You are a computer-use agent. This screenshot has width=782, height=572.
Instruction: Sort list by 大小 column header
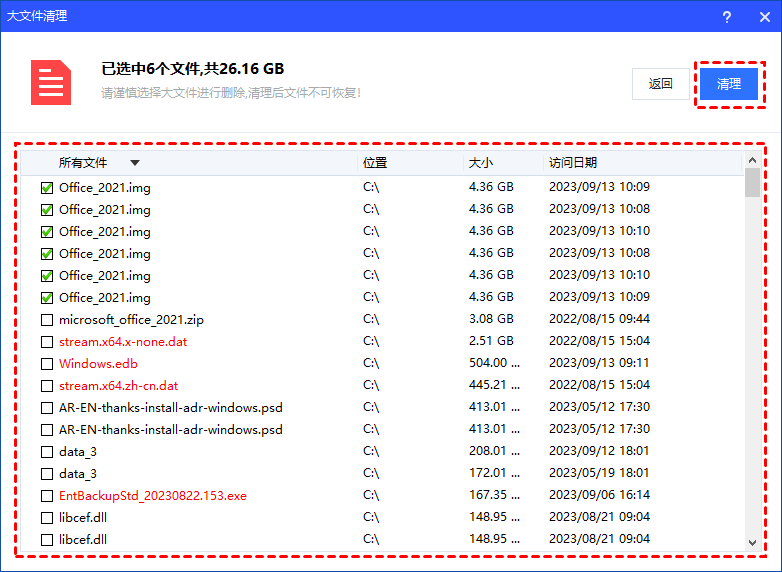(480, 163)
